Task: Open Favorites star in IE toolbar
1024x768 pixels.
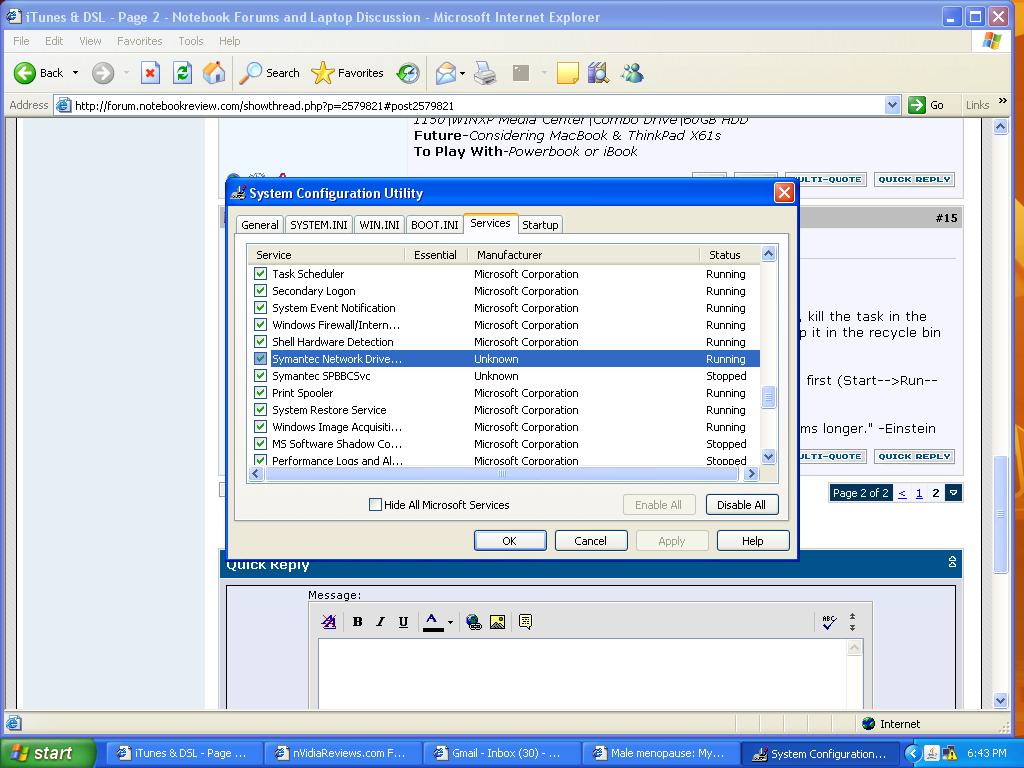Action: pyautogui.click(x=347, y=73)
